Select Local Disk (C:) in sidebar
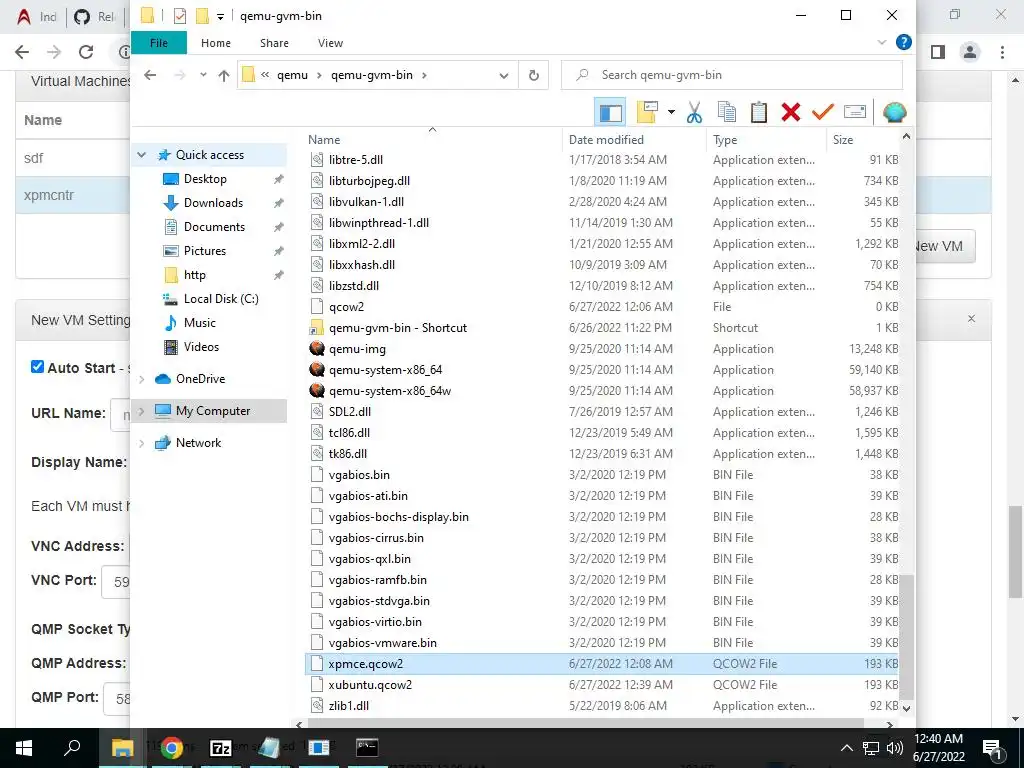The height and width of the screenshot is (768, 1024). coord(221,299)
